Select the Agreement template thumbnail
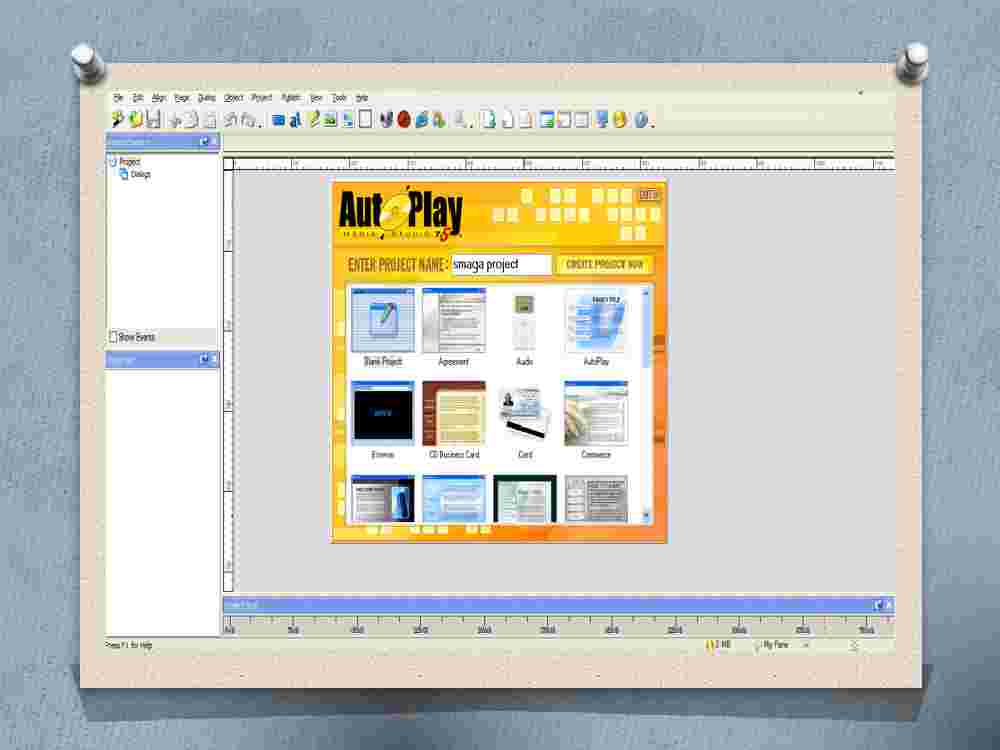Image resolution: width=1000 pixels, height=750 pixels. (453, 321)
